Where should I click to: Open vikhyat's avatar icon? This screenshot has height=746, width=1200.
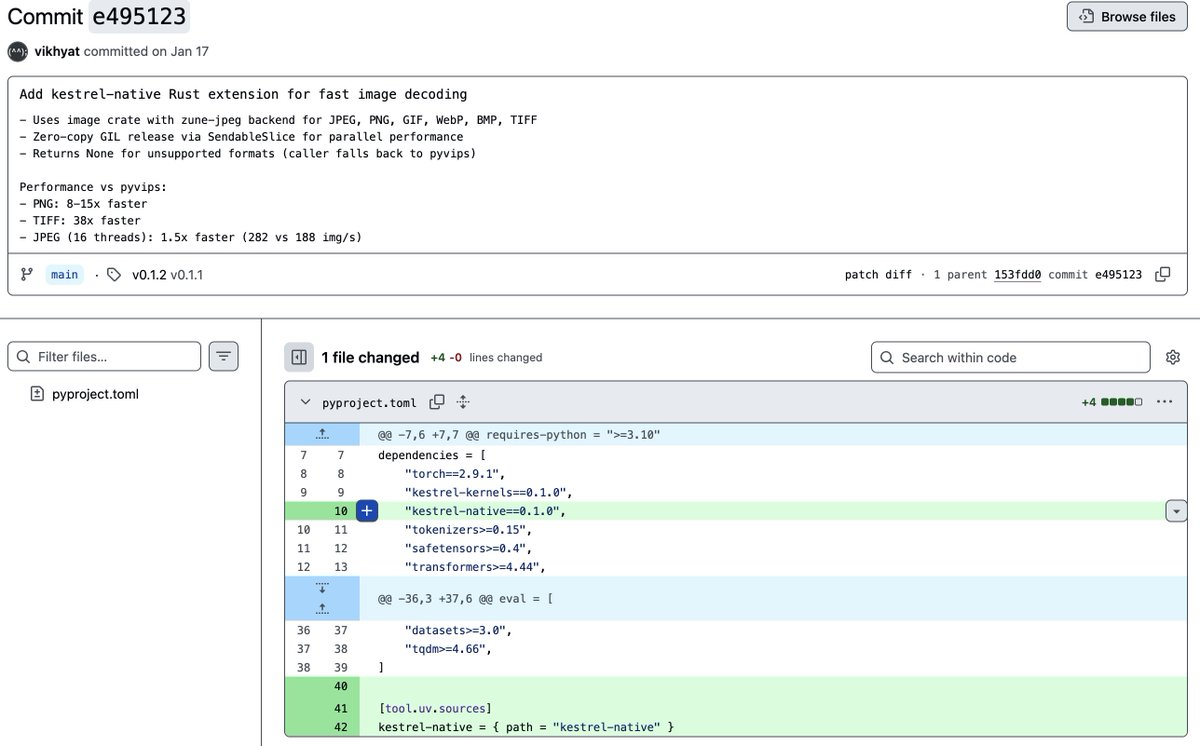pyautogui.click(x=17, y=51)
